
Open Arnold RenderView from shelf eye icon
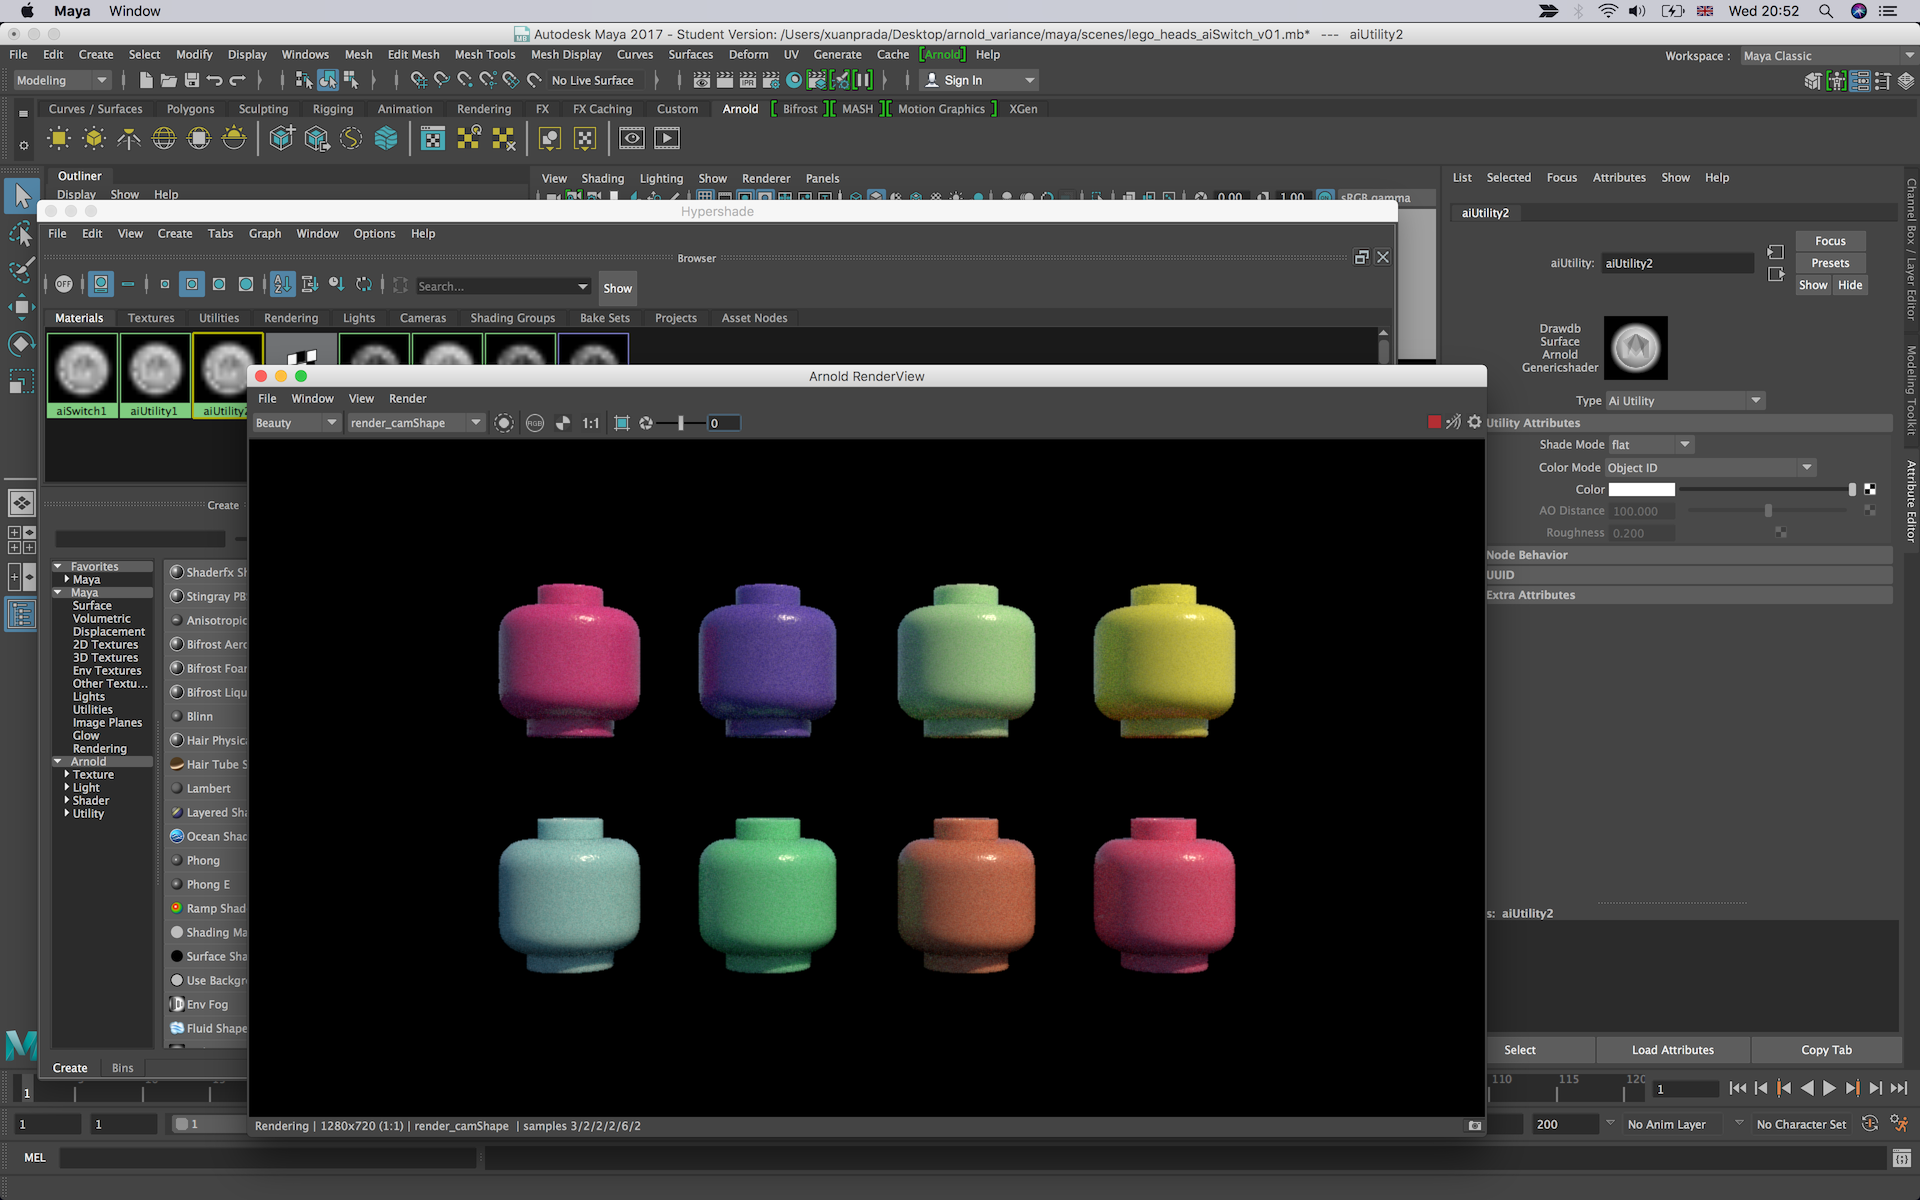[632, 139]
